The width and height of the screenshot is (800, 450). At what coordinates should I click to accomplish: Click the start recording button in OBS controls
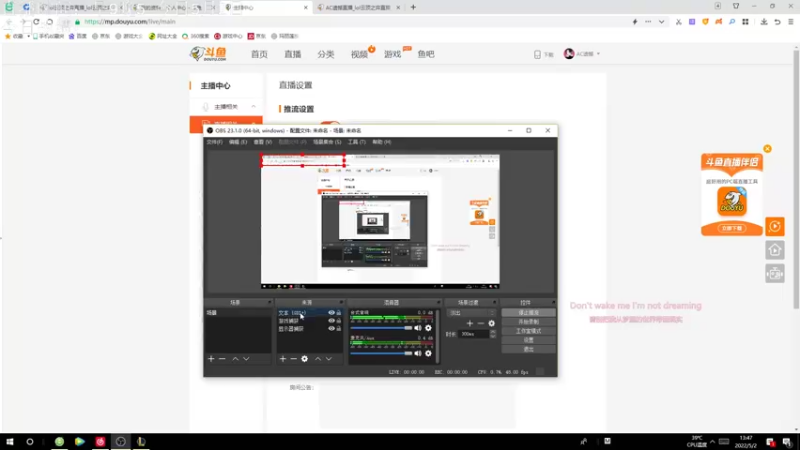coord(528,322)
